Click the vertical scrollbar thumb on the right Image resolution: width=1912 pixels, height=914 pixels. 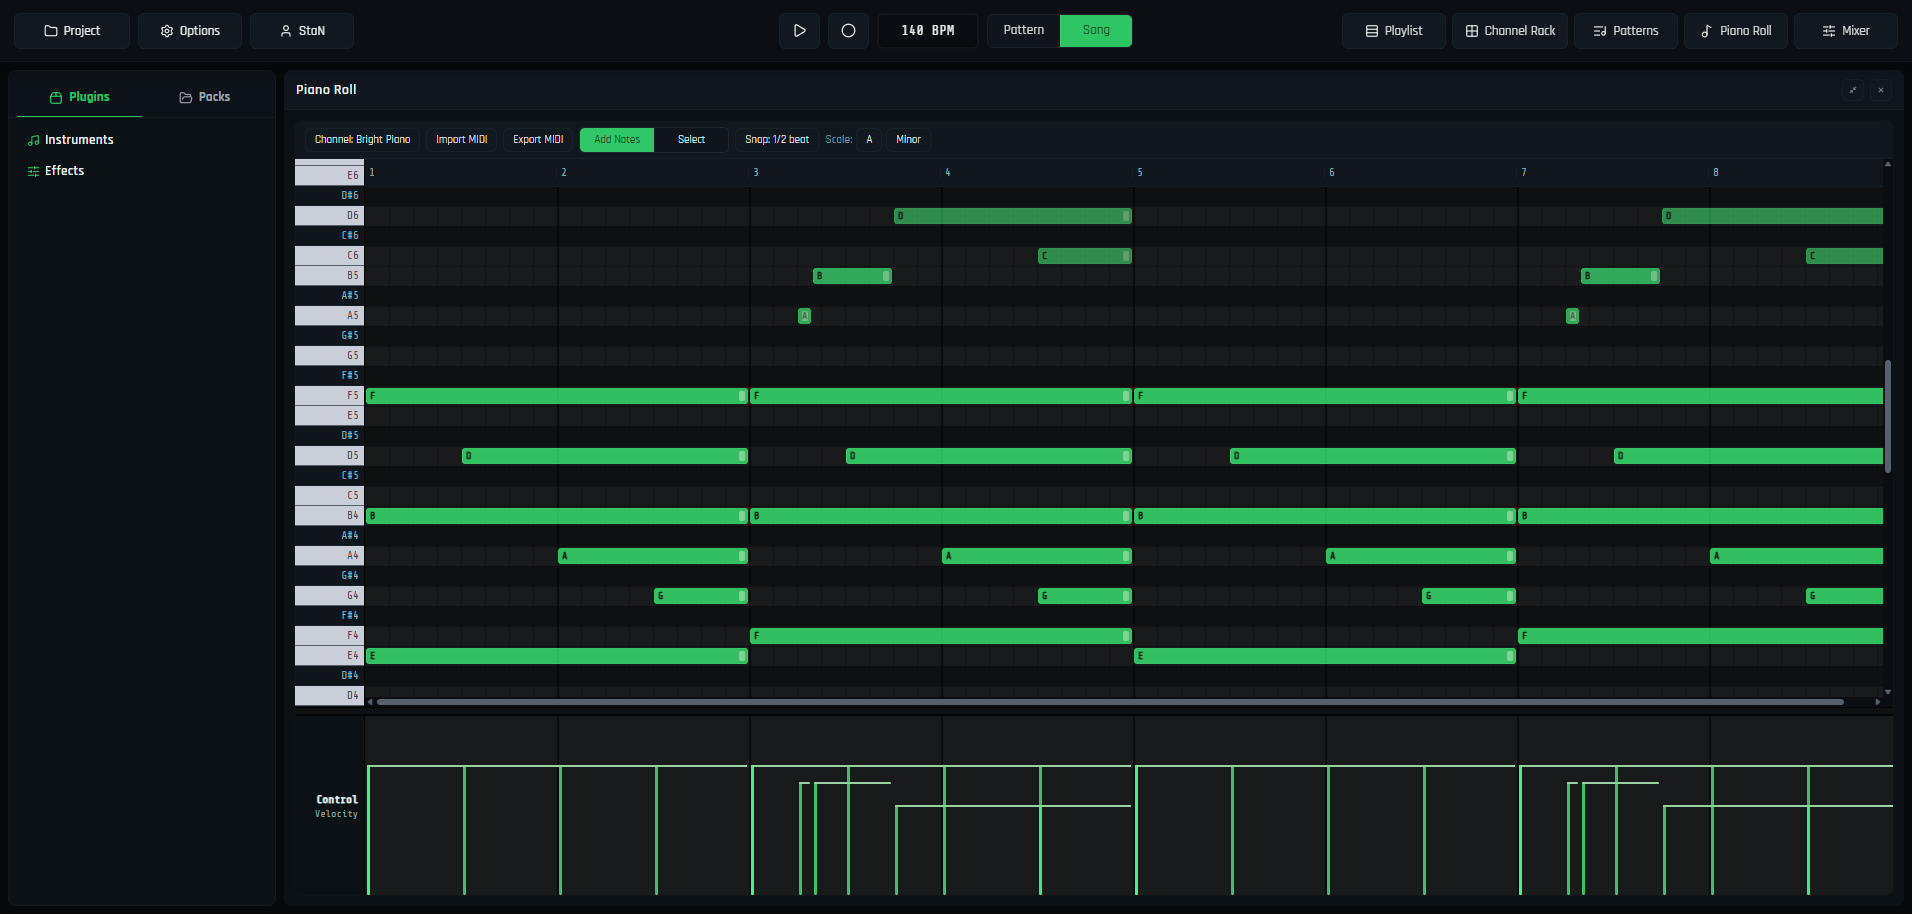click(1888, 416)
